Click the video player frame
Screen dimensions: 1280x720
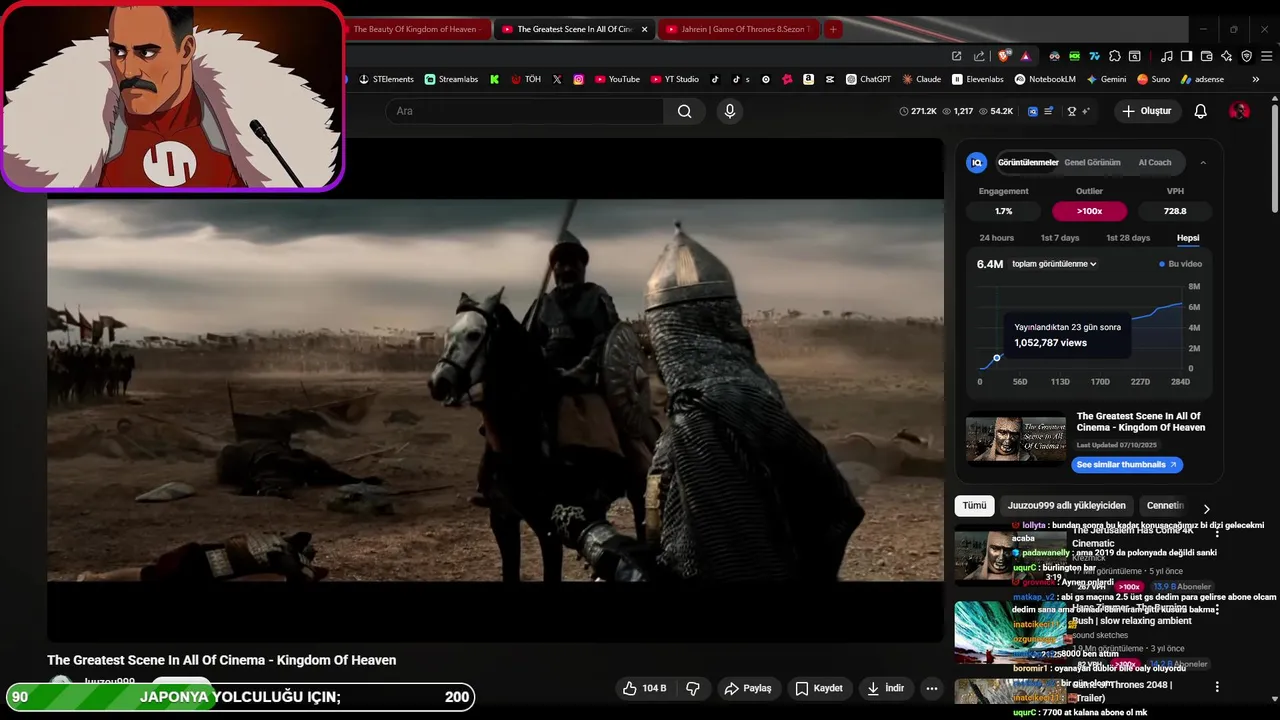[495, 390]
